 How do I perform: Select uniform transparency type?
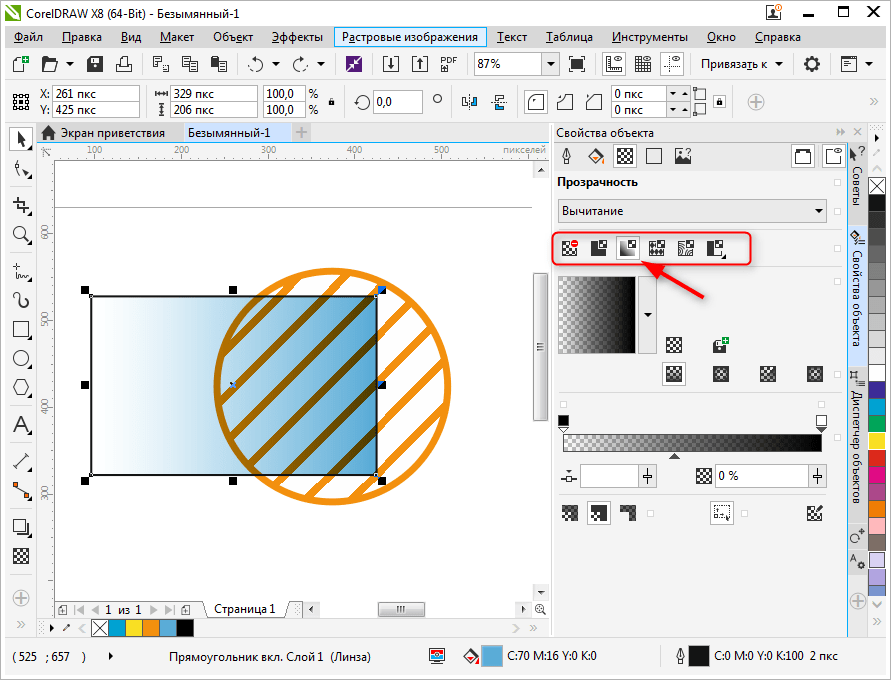[x=599, y=248]
